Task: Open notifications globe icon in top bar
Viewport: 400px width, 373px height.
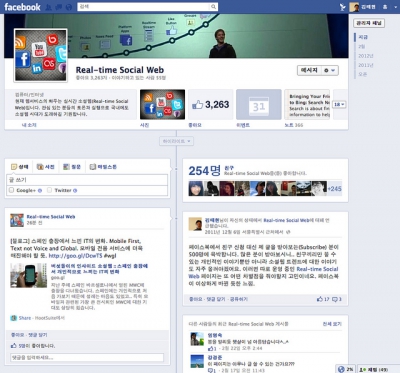Action: [x=69, y=7]
